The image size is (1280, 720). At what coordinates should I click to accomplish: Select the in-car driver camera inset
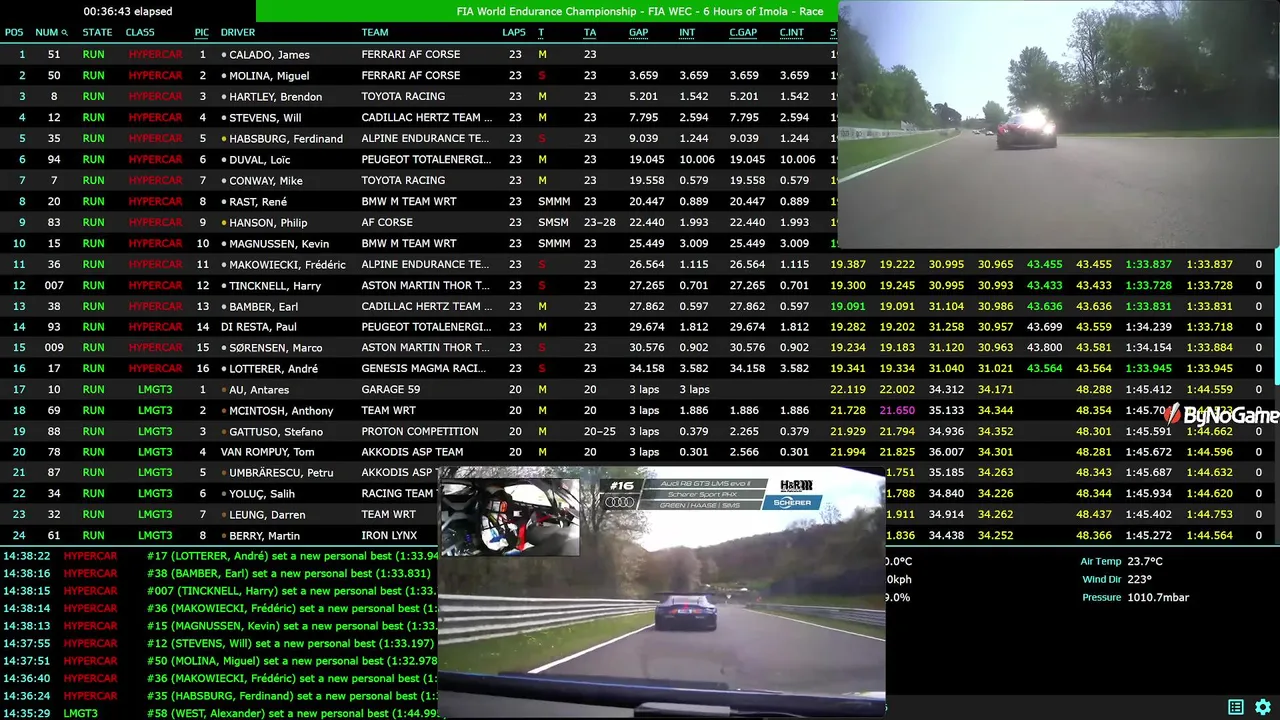(510, 517)
